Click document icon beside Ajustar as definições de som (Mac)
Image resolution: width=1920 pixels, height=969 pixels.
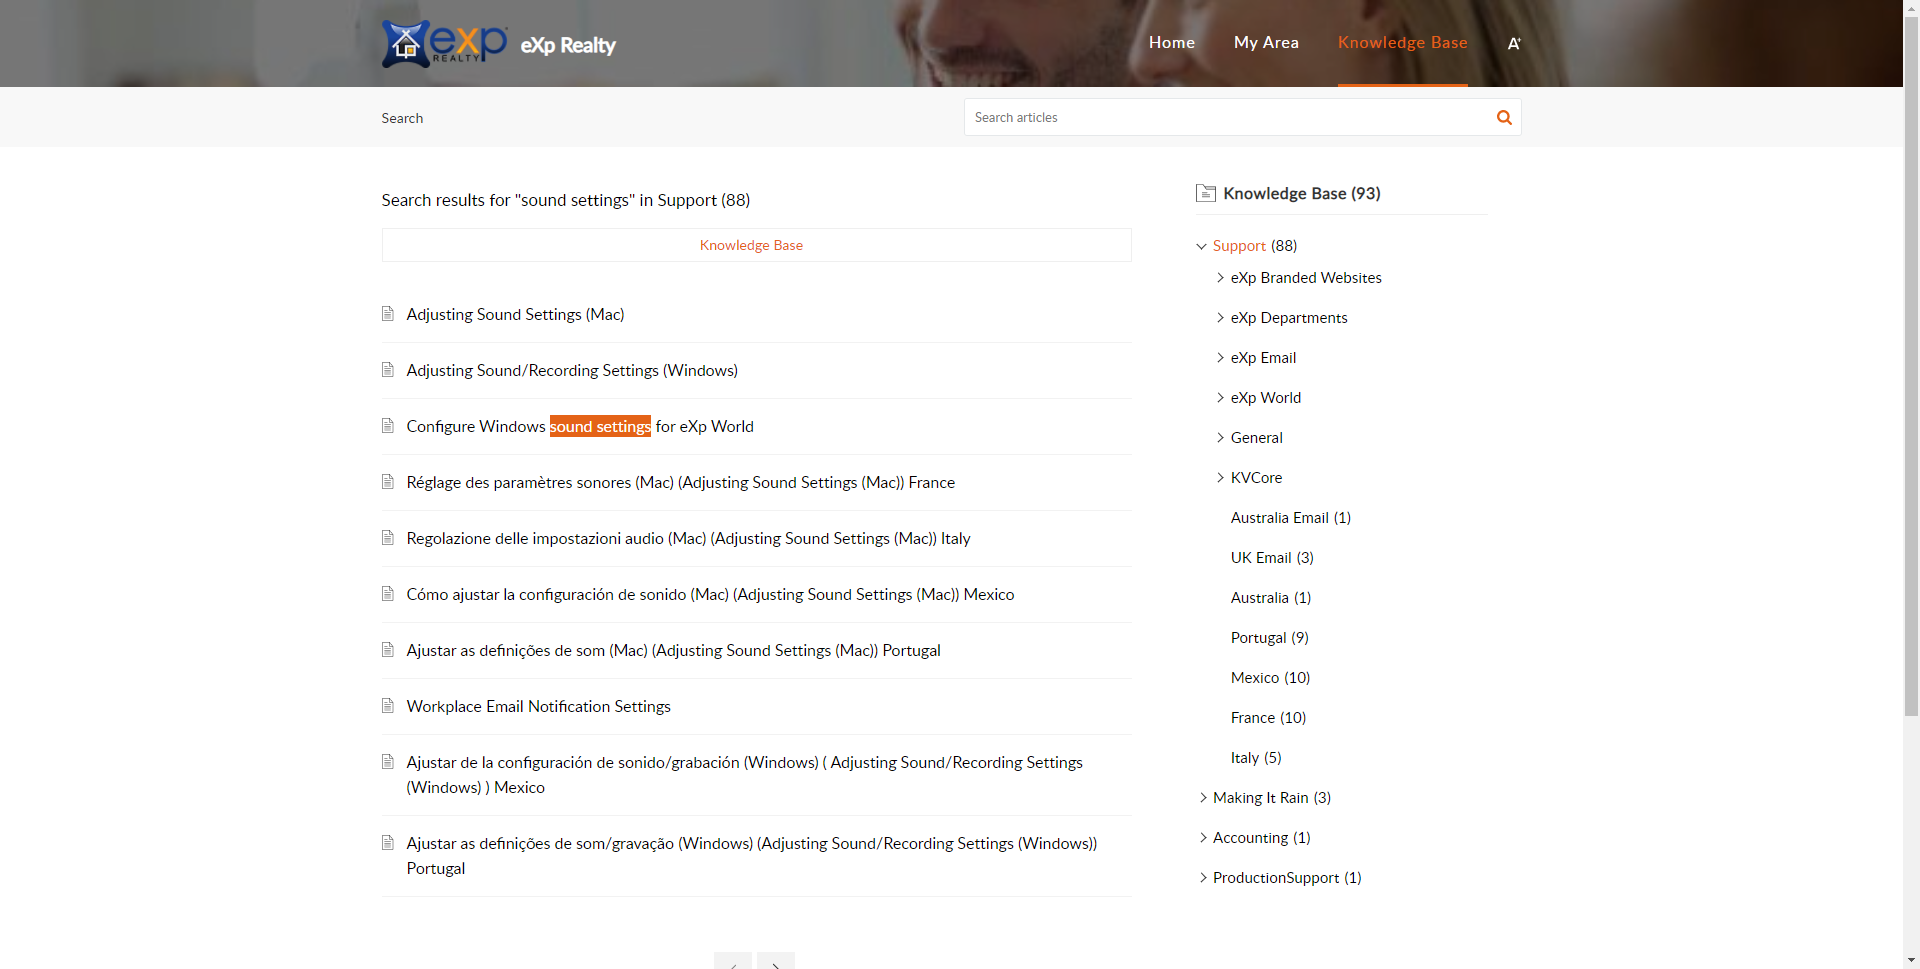click(388, 650)
